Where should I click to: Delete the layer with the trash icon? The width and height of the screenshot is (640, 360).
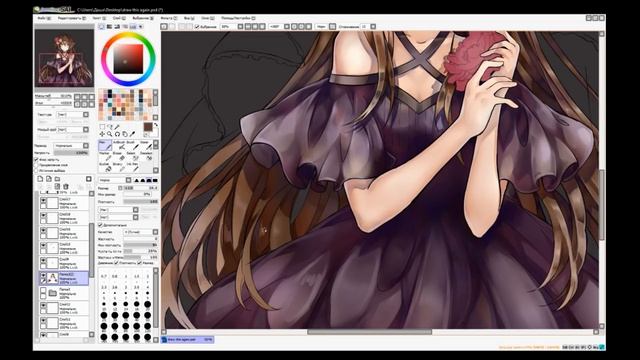[66, 187]
